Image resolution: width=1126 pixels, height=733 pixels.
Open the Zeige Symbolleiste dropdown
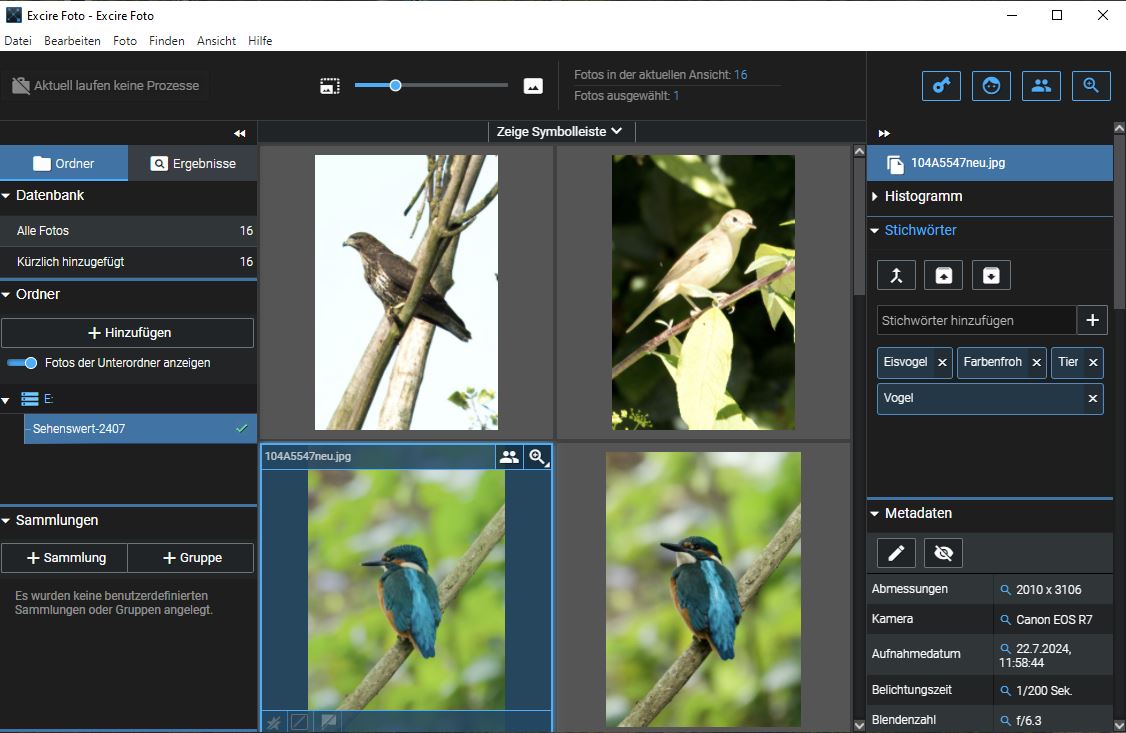[x=559, y=131]
